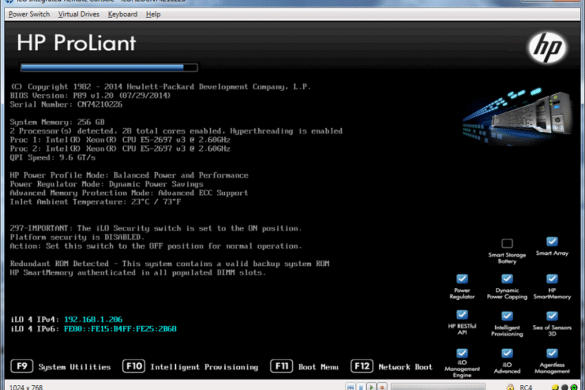This screenshot has width=585, height=390.
Task: Click the HP RESTful API checkbox
Action: click(462, 315)
